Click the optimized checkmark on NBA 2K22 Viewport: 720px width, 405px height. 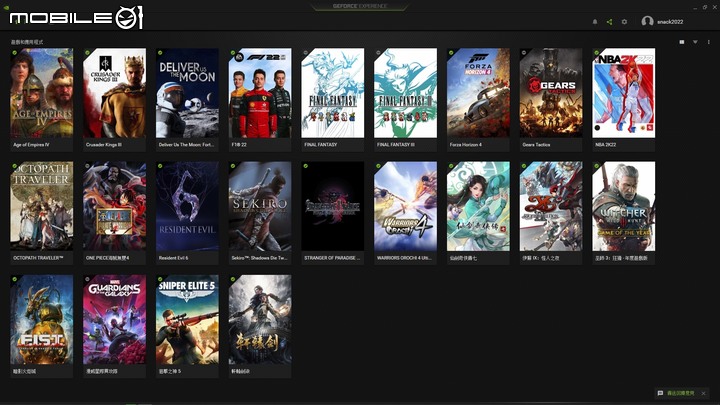(596, 53)
